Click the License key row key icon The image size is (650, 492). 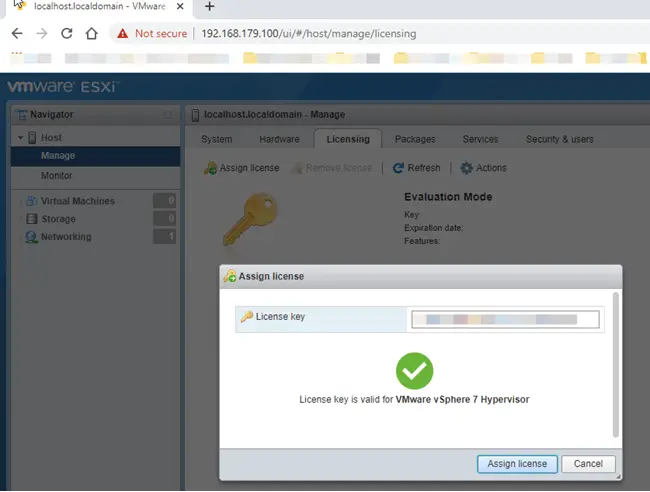247,317
